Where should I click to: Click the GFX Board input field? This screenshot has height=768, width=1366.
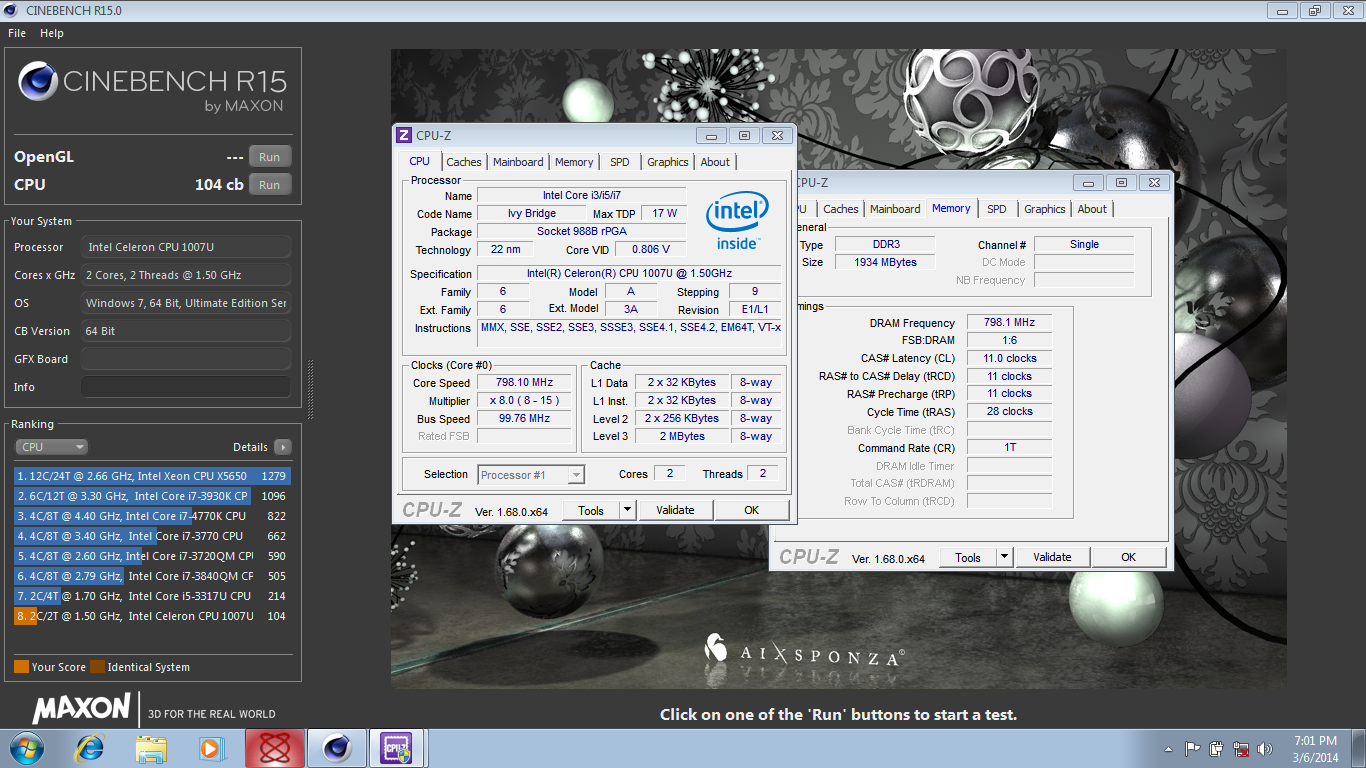pyautogui.click(x=186, y=359)
